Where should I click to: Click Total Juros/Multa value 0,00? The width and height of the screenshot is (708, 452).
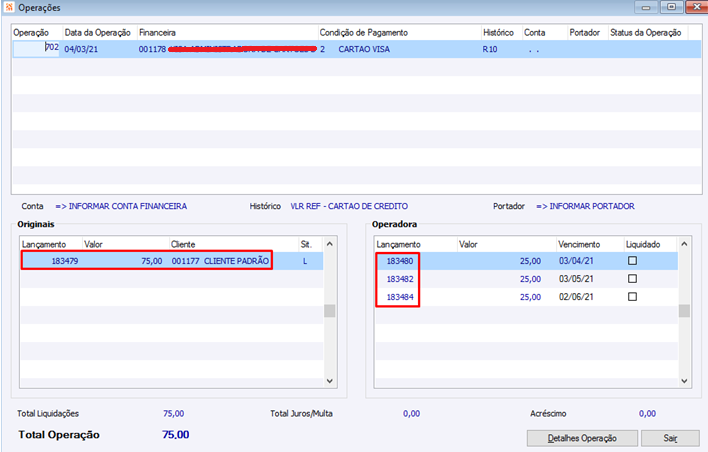pos(411,414)
